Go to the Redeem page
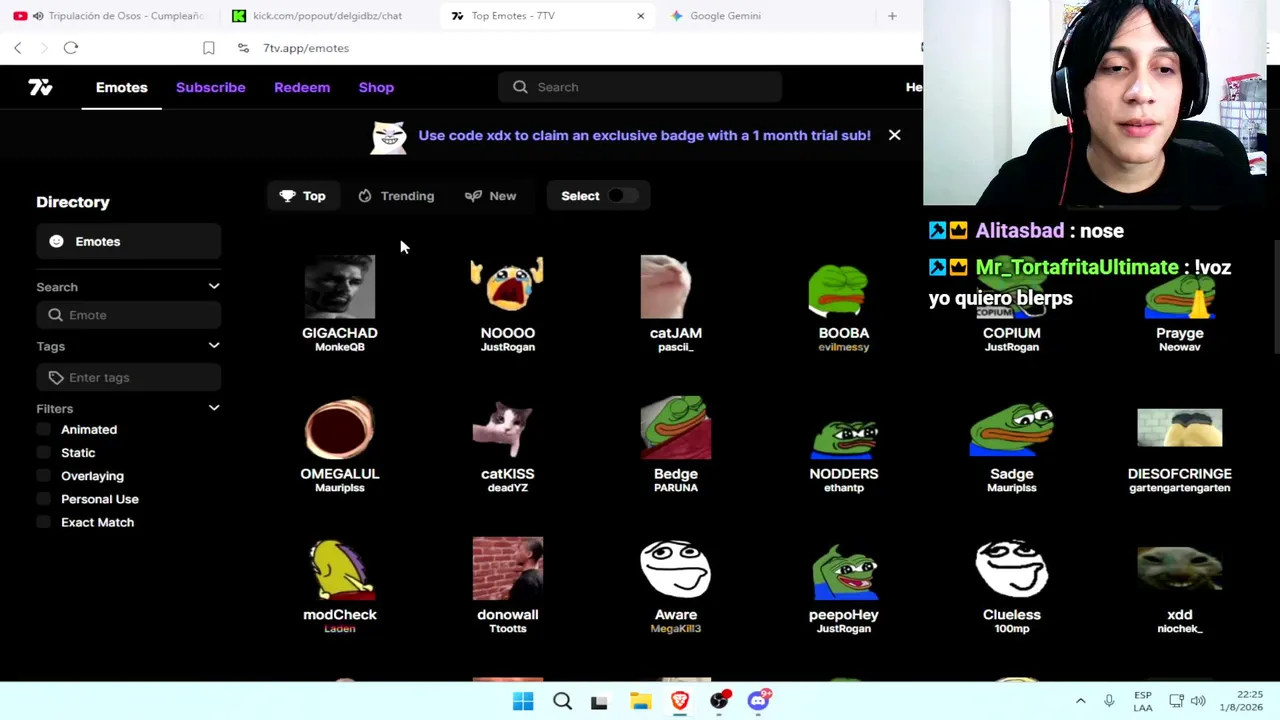This screenshot has width=1280, height=720. coord(302,87)
